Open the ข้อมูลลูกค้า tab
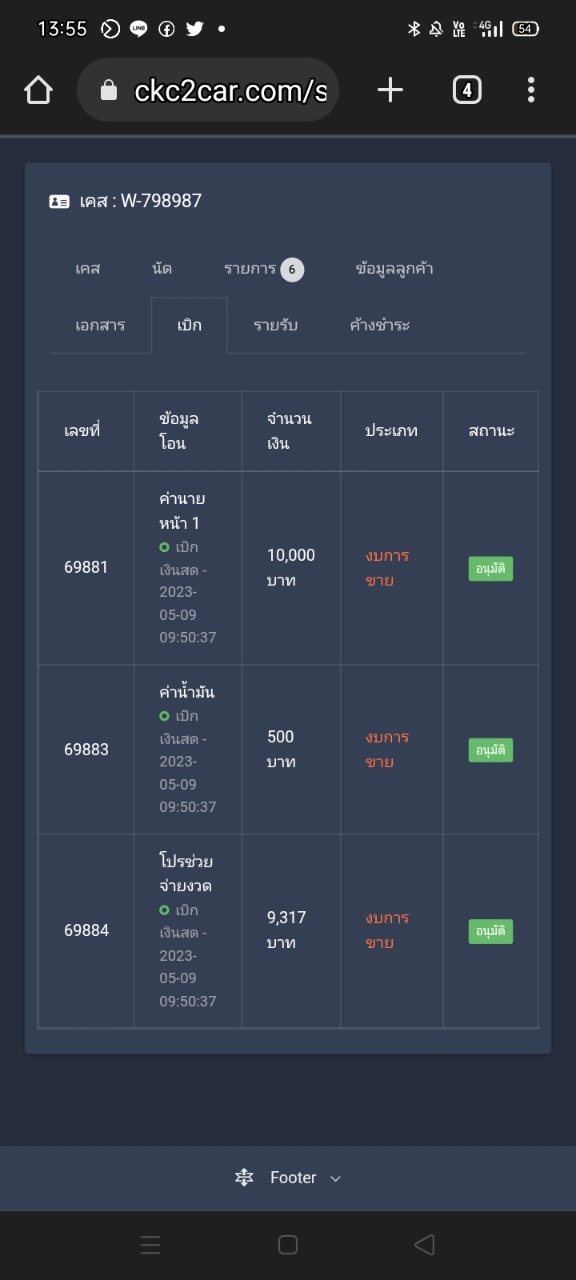Viewport: 576px width, 1280px height. 394,269
